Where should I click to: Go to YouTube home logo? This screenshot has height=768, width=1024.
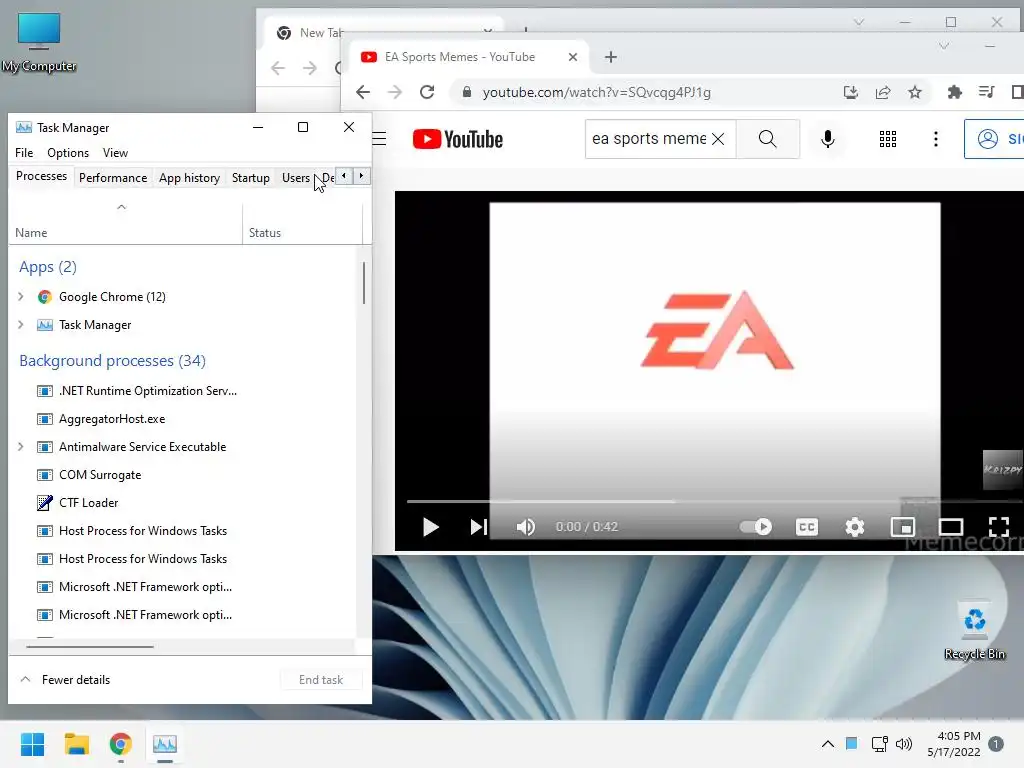pos(458,139)
